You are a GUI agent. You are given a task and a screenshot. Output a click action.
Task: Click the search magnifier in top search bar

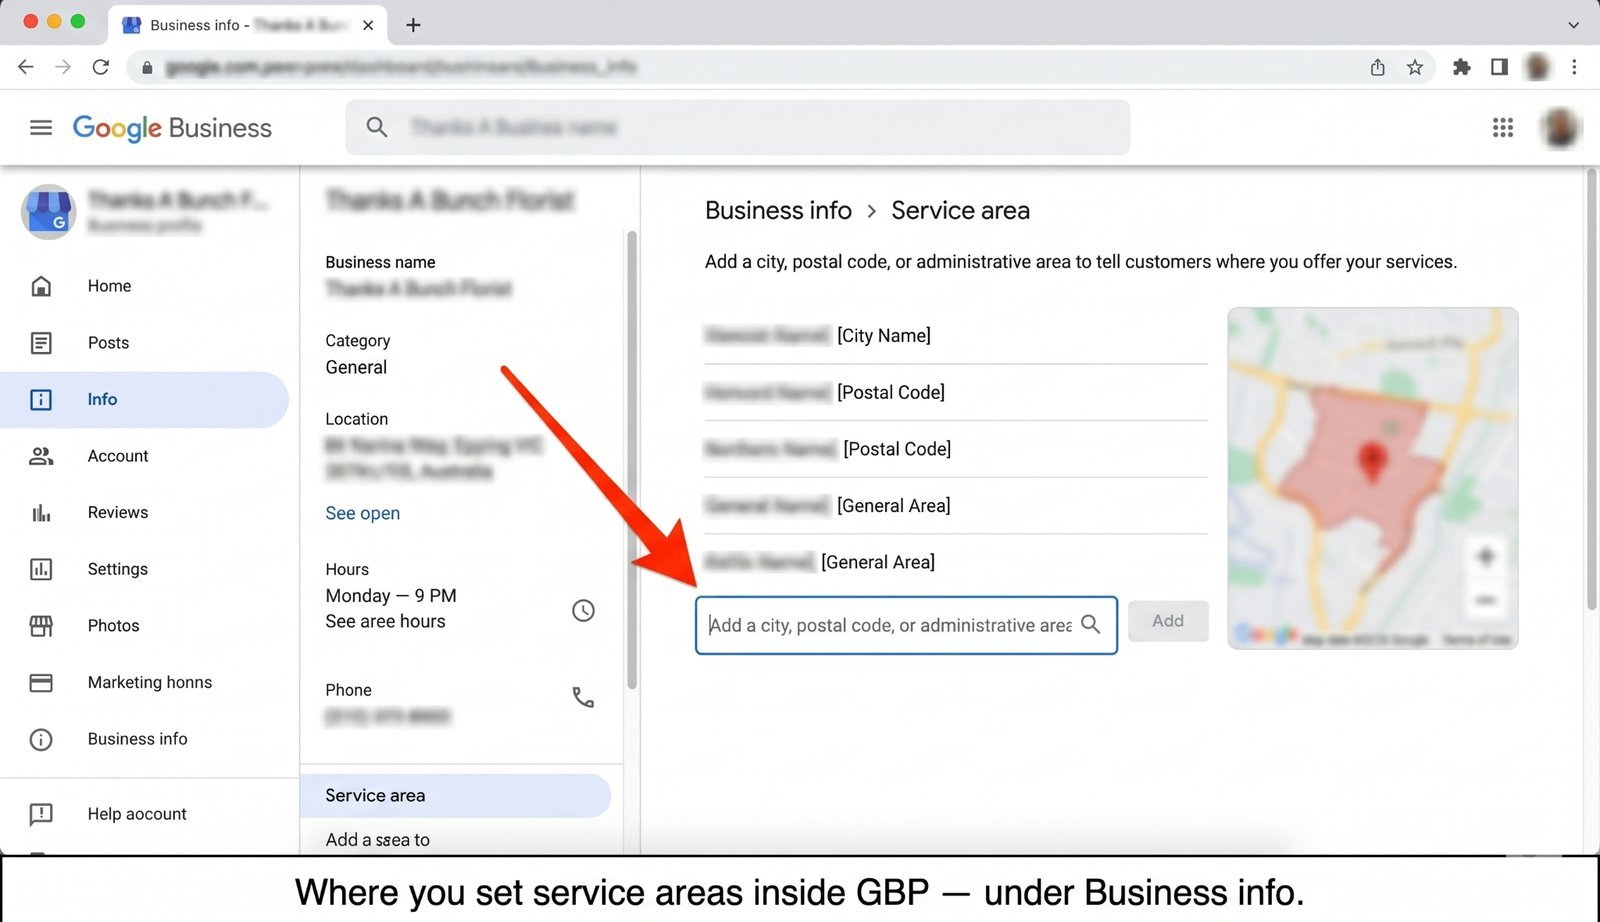(x=377, y=127)
